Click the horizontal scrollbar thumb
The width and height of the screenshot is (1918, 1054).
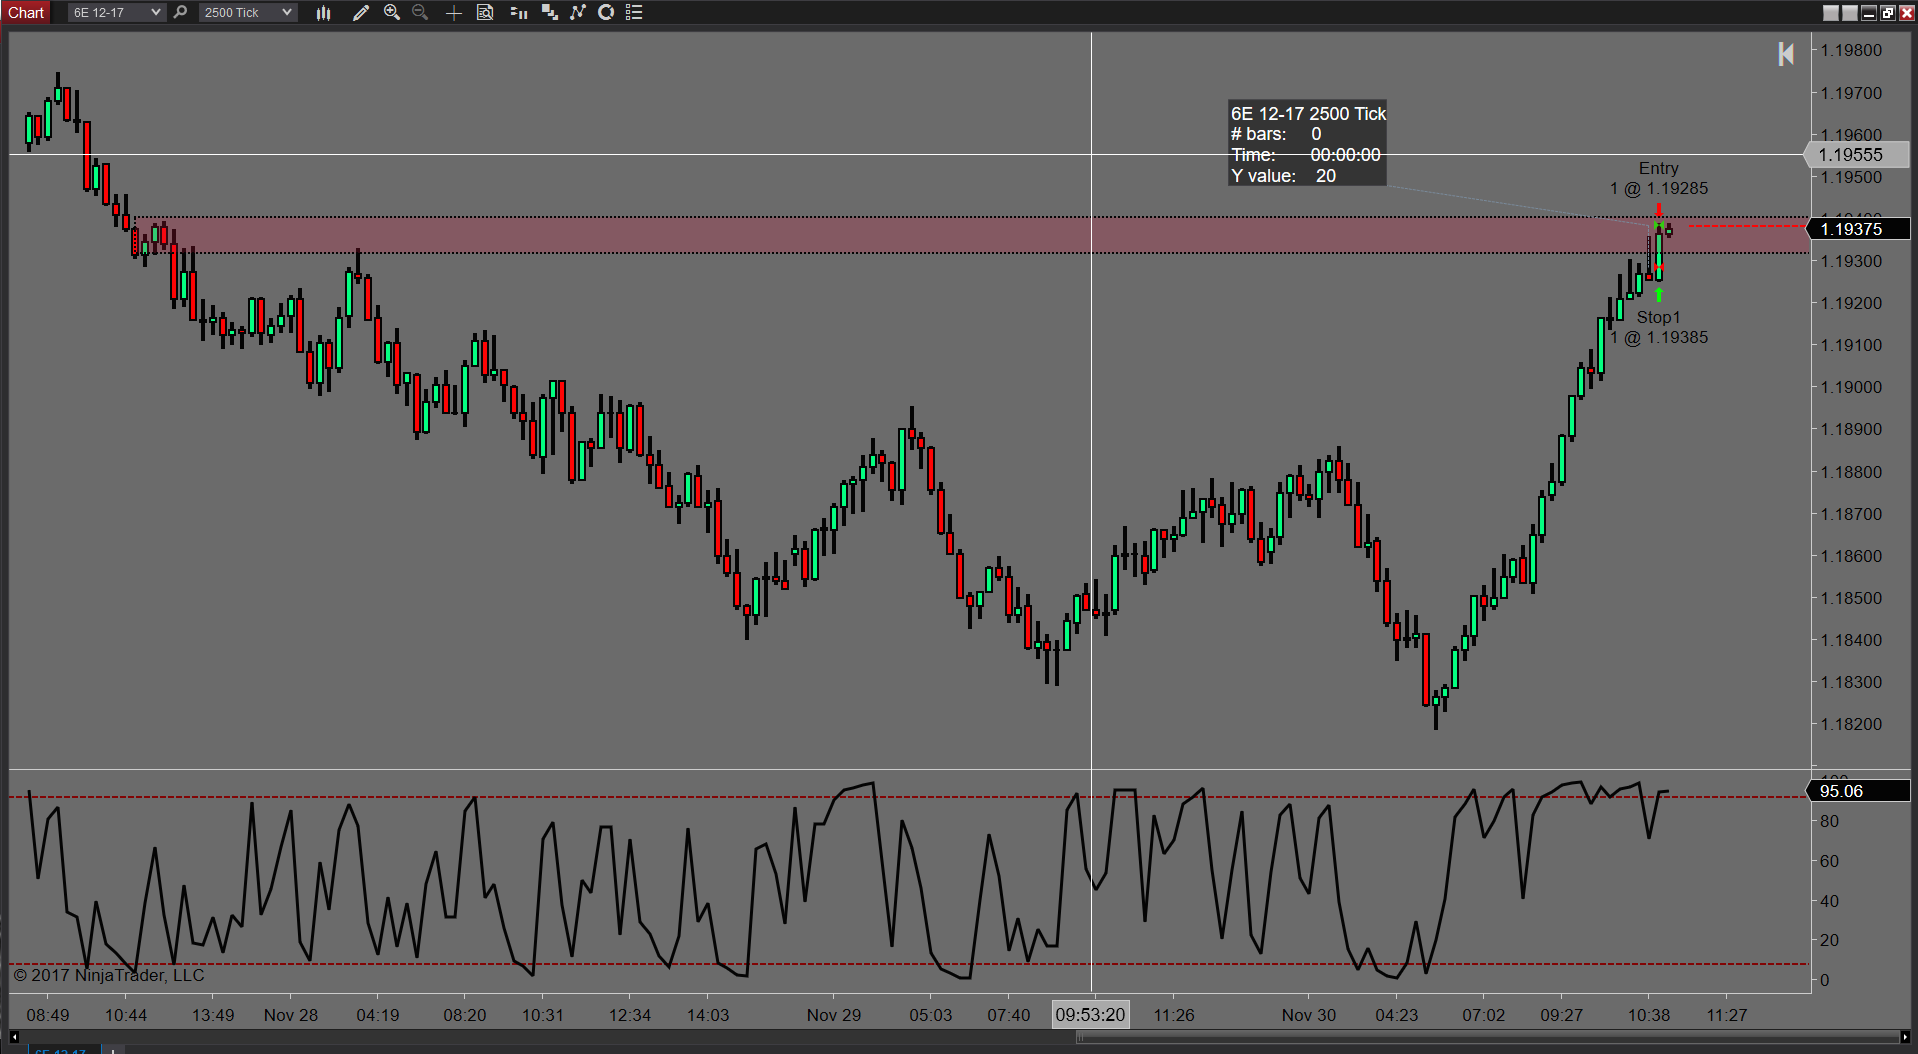1486,1037
